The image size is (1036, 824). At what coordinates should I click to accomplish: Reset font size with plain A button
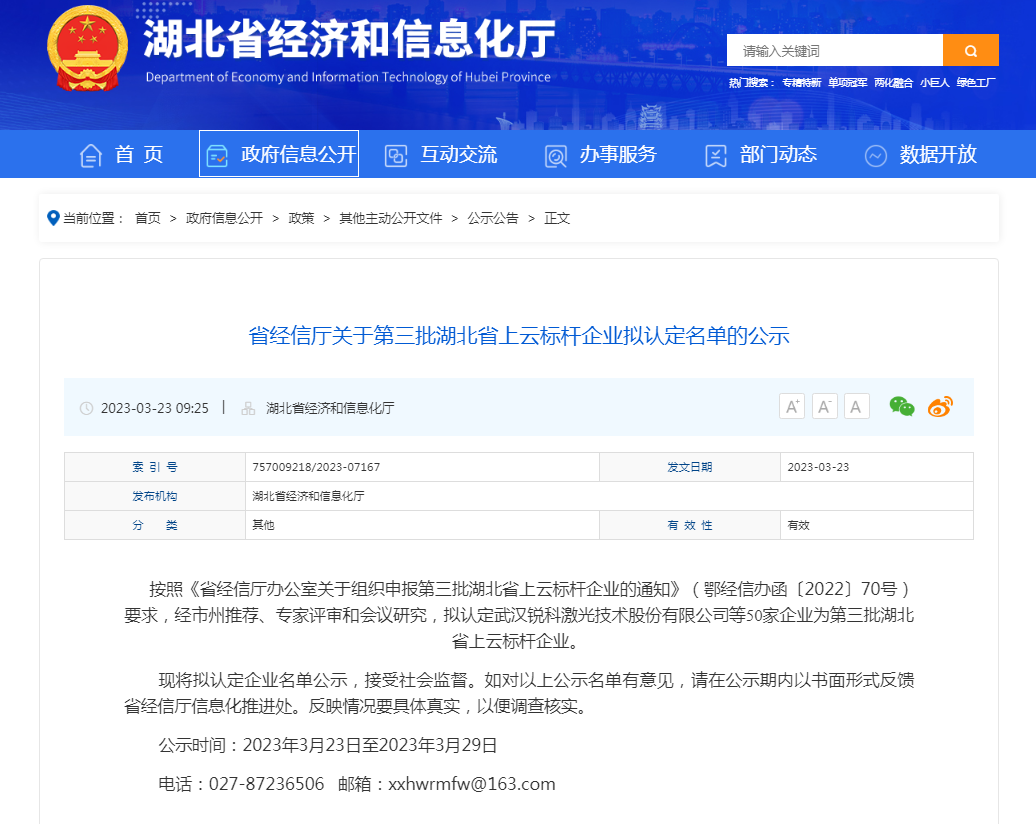click(857, 406)
